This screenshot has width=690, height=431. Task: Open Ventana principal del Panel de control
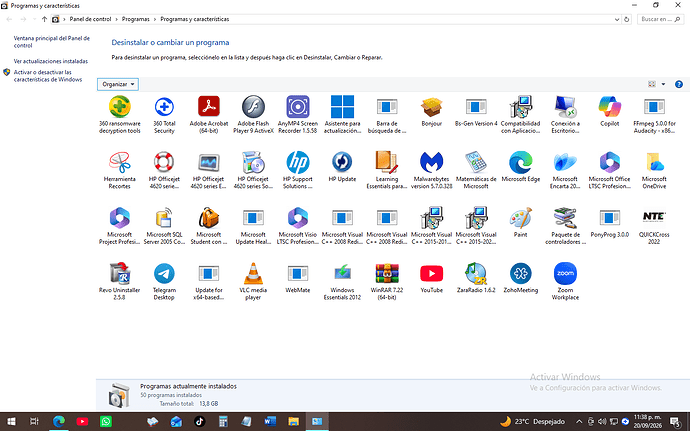[x=51, y=42]
